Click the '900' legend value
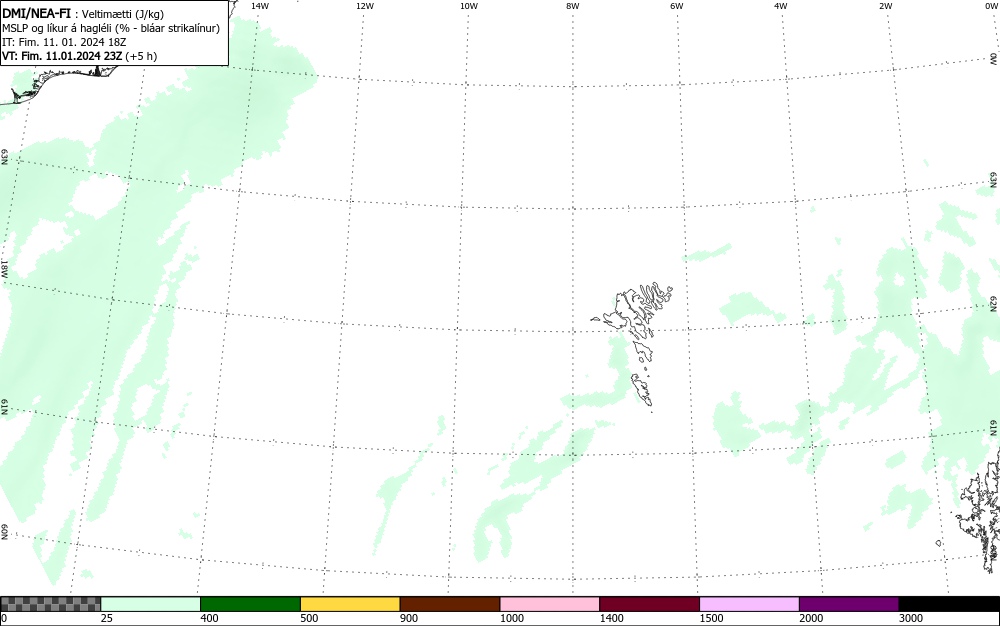 click(x=409, y=618)
